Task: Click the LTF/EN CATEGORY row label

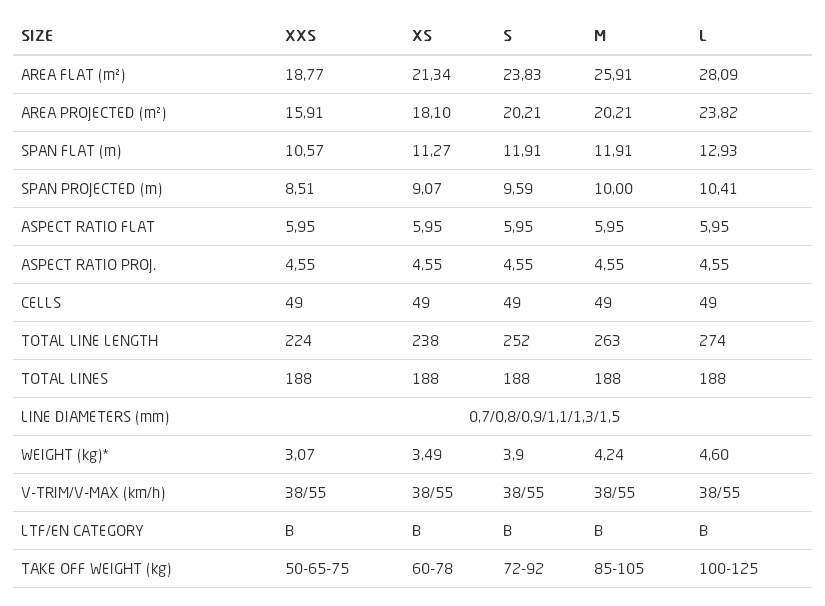Action: tap(82, 531)
